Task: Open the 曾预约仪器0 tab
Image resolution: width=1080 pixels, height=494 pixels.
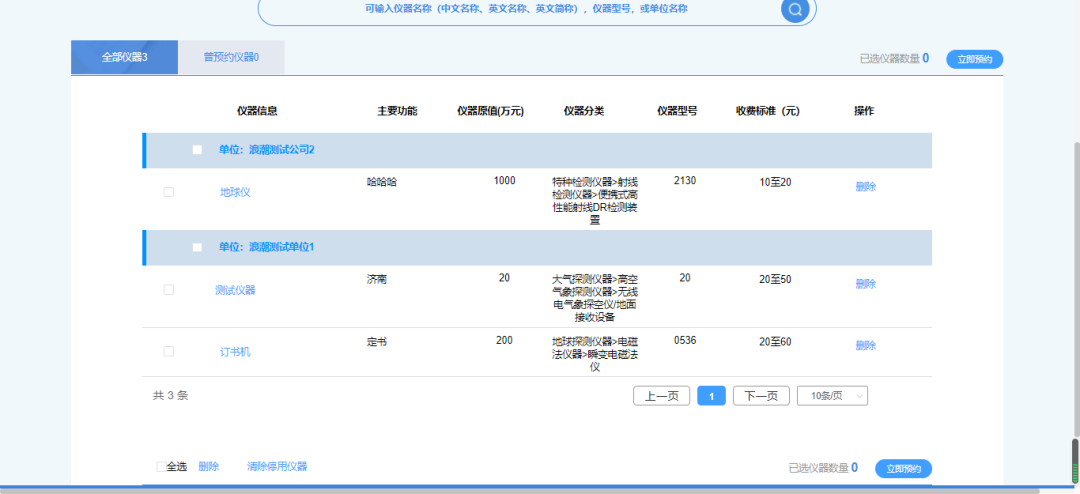Action: pos(231,57)
